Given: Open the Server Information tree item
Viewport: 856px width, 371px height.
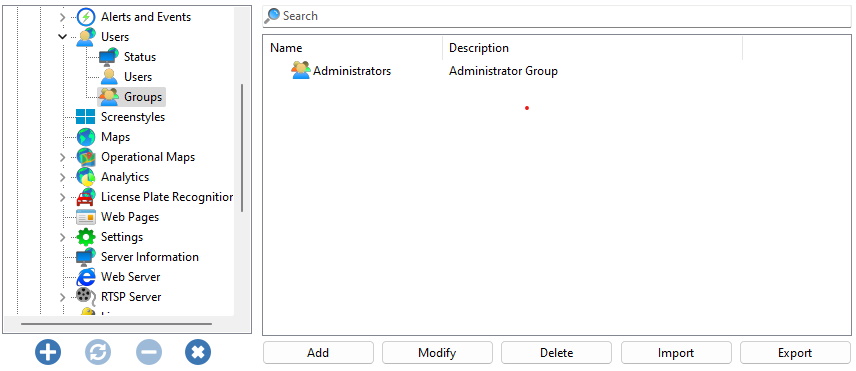Looking at the screenshot, I should (150, 257).
